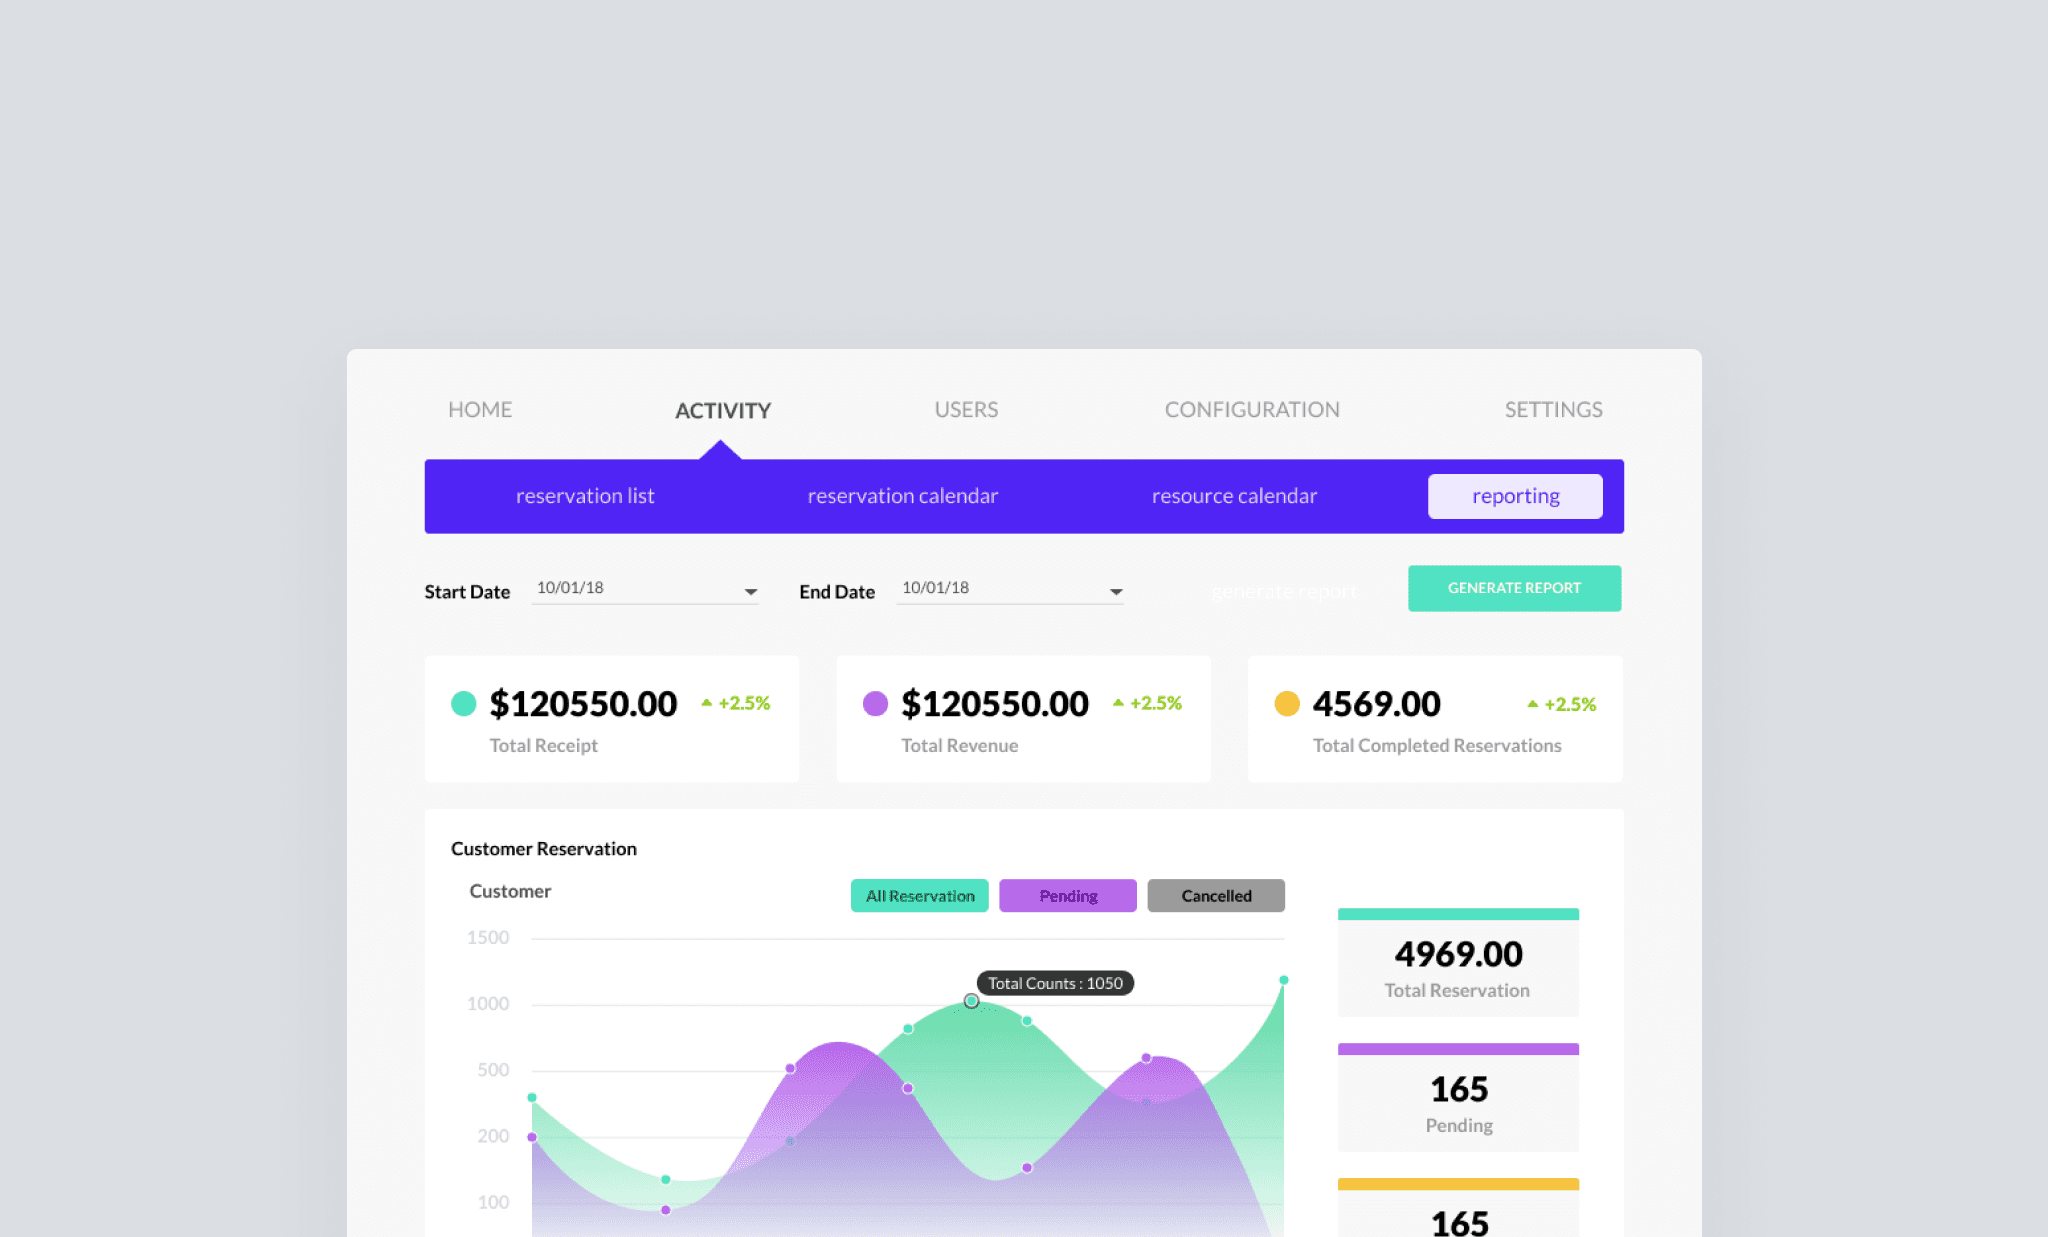Click the yellow Total Completed Reservations dot
The image size is (2048, 1237).
[1287, 703]
